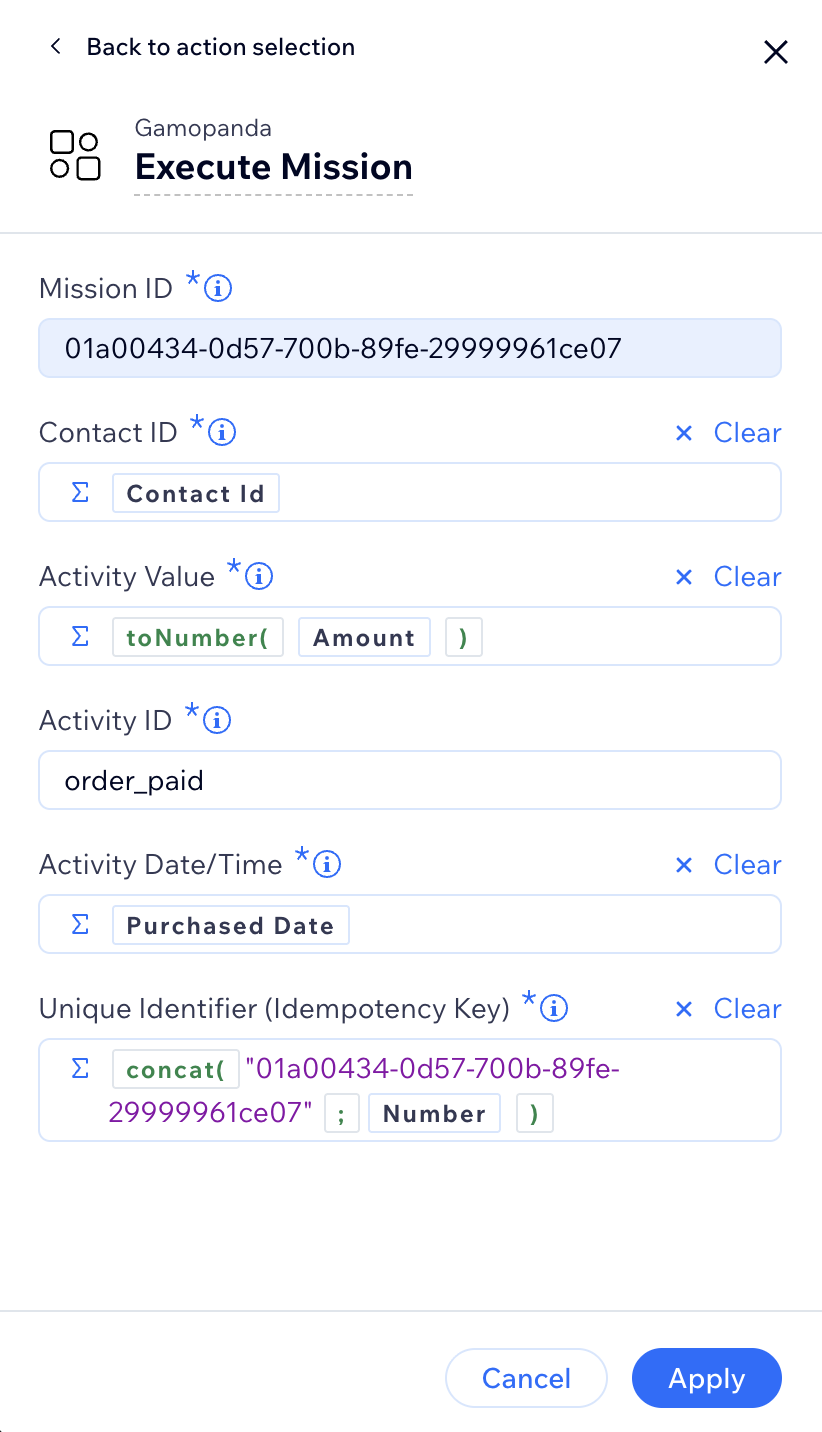Select the sigma icon in Purchased Date field
The width and height of the screenshot is (822, 1432).
click(x=81, y=925)
